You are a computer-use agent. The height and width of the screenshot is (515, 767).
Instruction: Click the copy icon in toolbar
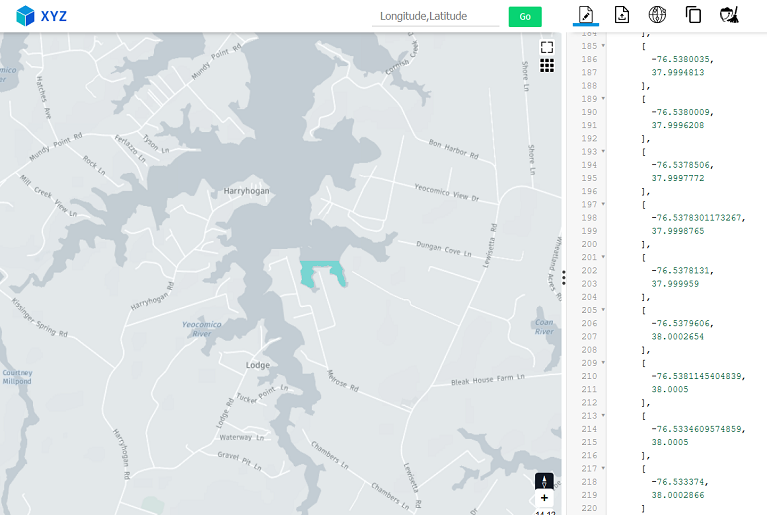pos(693,14)
